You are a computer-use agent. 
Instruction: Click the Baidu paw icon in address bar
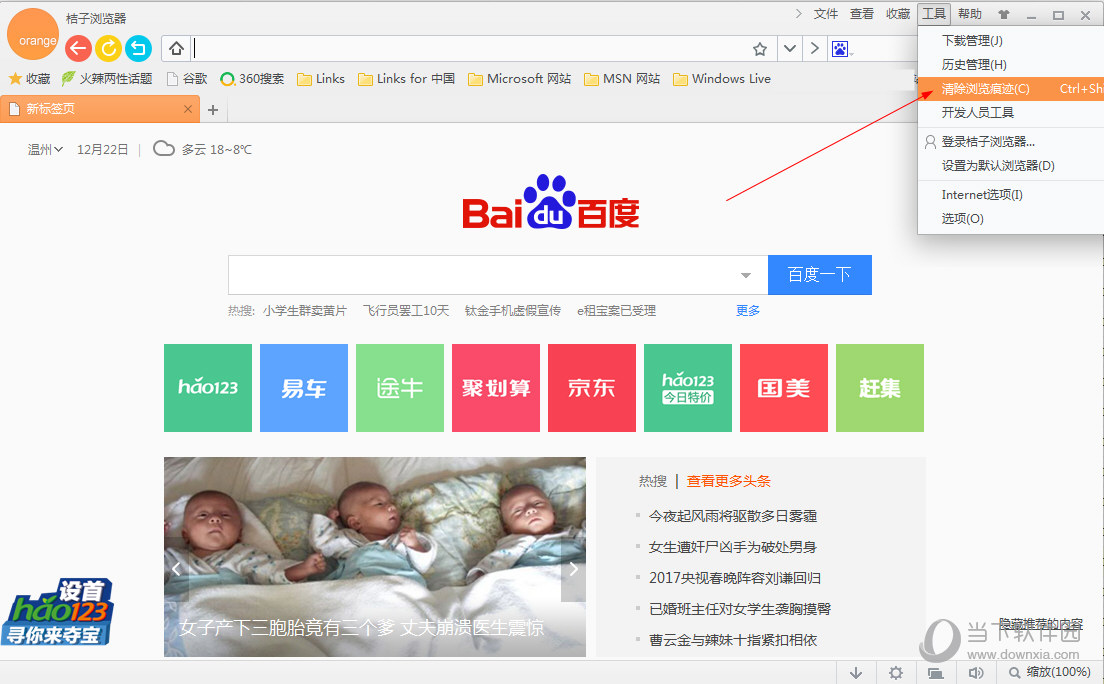[x=840, y=48]
